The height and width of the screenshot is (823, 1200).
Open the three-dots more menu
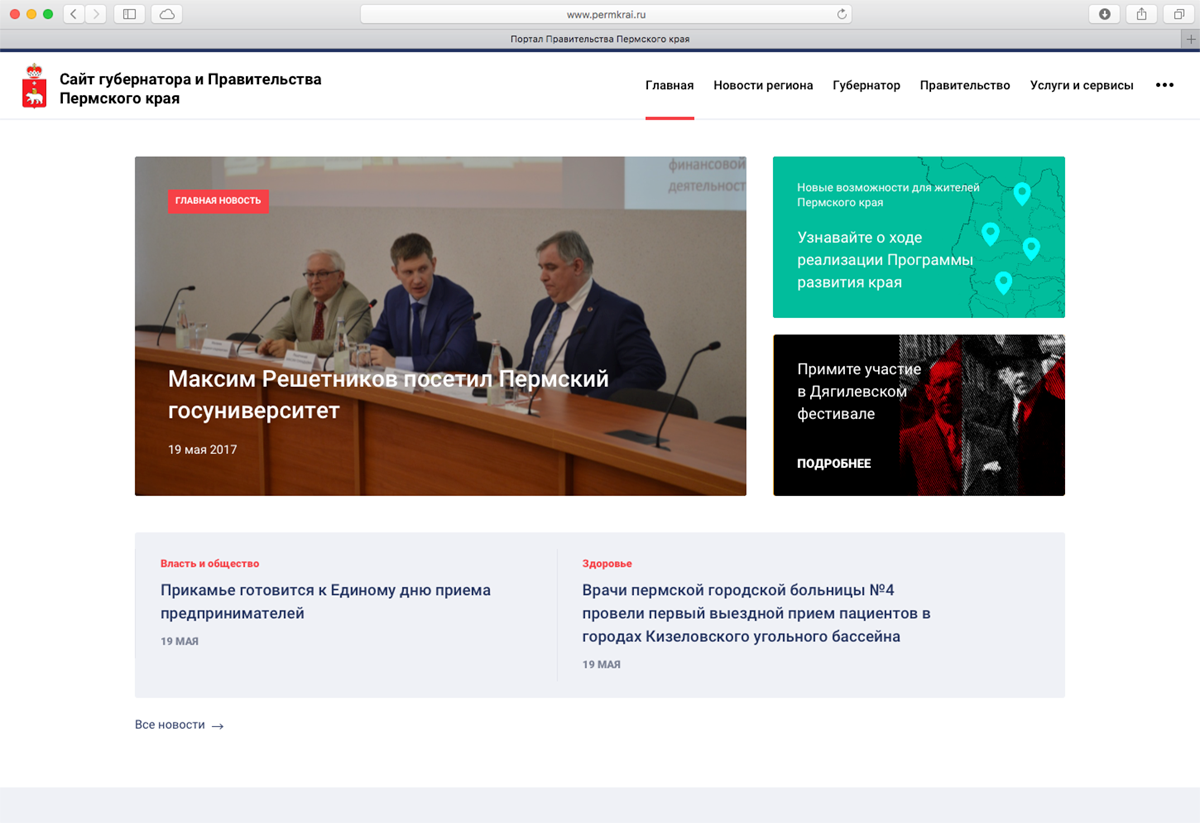click(x=1164, y=85)
